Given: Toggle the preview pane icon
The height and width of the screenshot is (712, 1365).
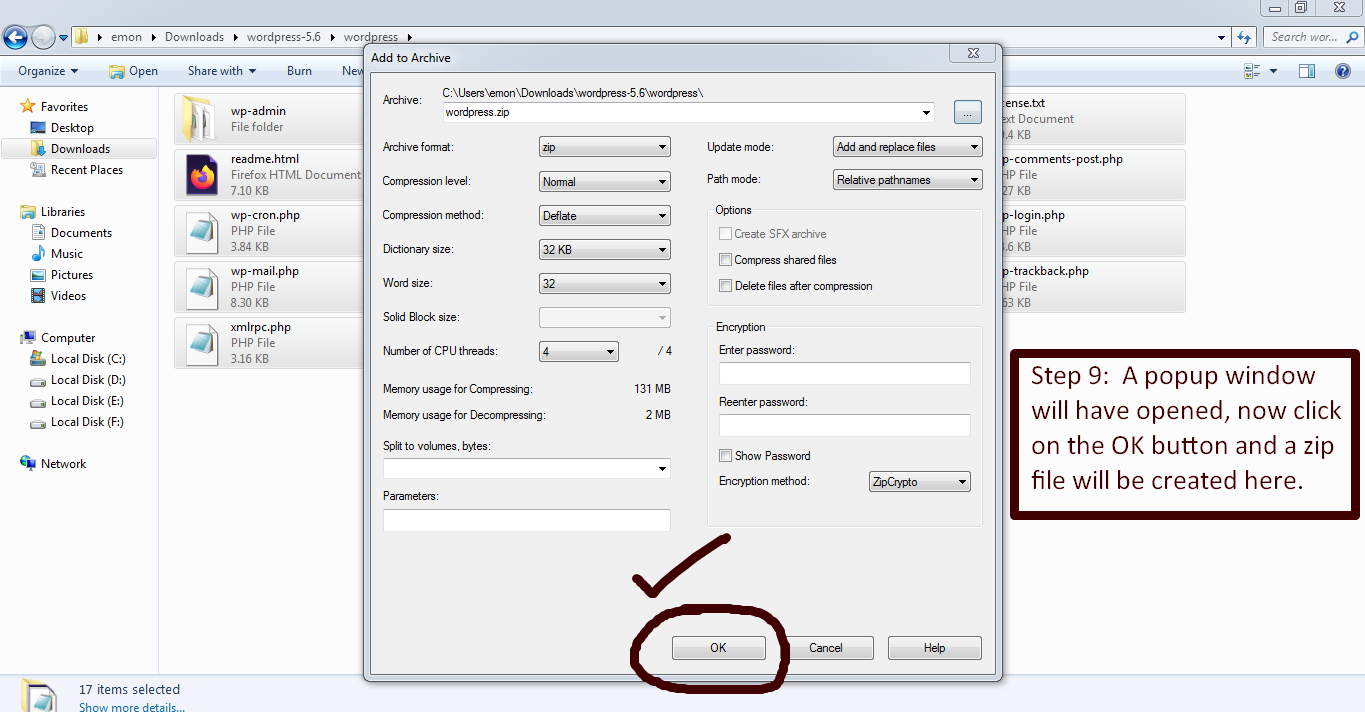Looking at the screenshot, I should pyautogui.click(x=1307, y=71).
